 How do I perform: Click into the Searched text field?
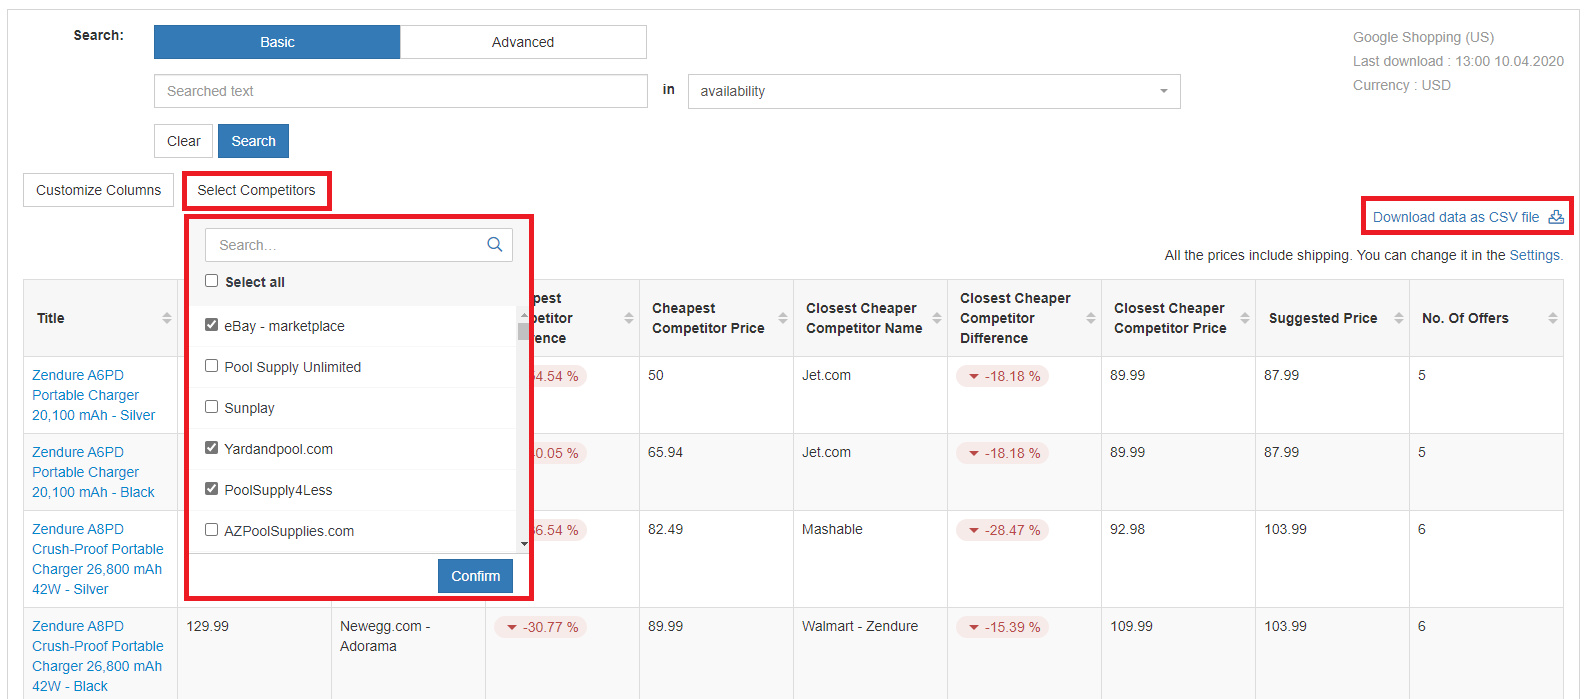tap(400, 91)
